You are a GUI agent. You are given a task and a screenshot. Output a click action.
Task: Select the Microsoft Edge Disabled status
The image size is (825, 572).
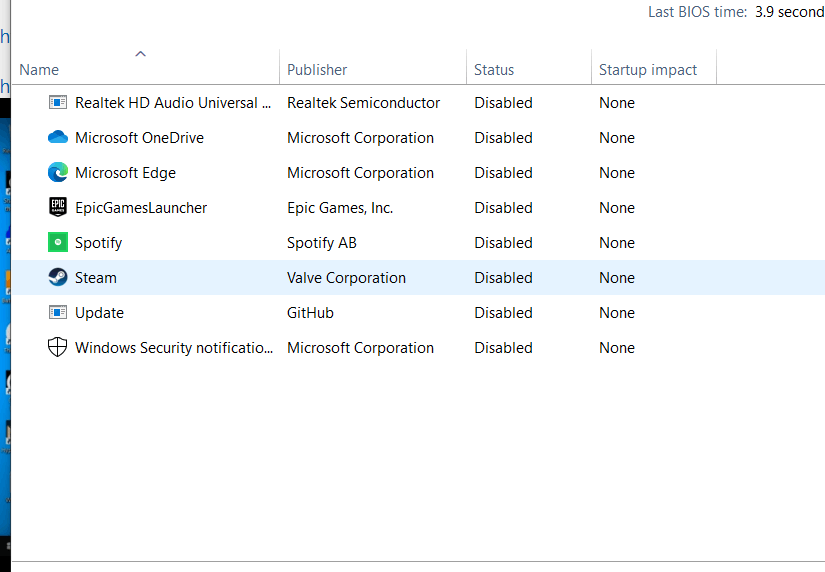pyautogui.click(x=503, y=173)
